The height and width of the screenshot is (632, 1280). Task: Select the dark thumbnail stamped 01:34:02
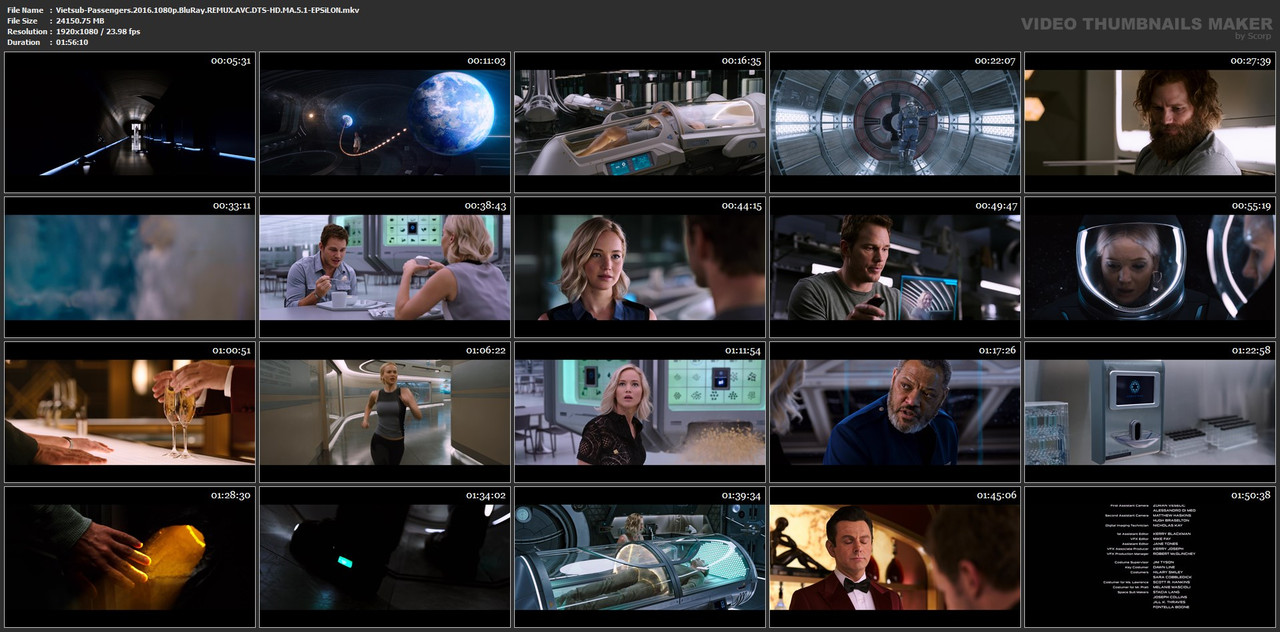click(385, 556)
